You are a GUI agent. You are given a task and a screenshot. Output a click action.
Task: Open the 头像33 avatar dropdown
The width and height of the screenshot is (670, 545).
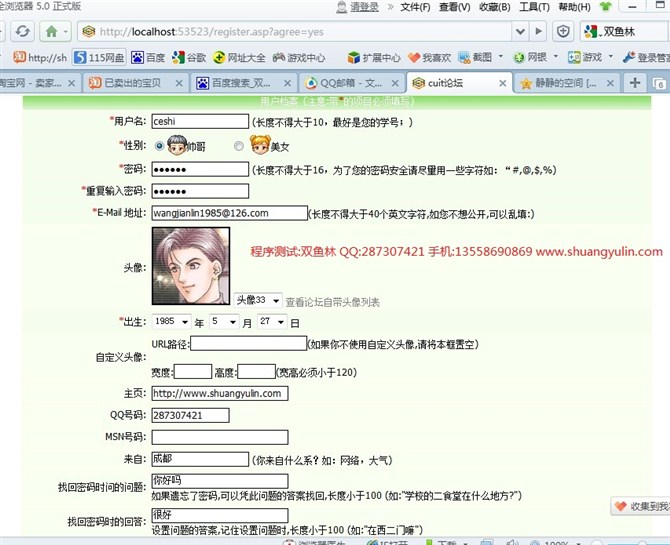point(258,300)
